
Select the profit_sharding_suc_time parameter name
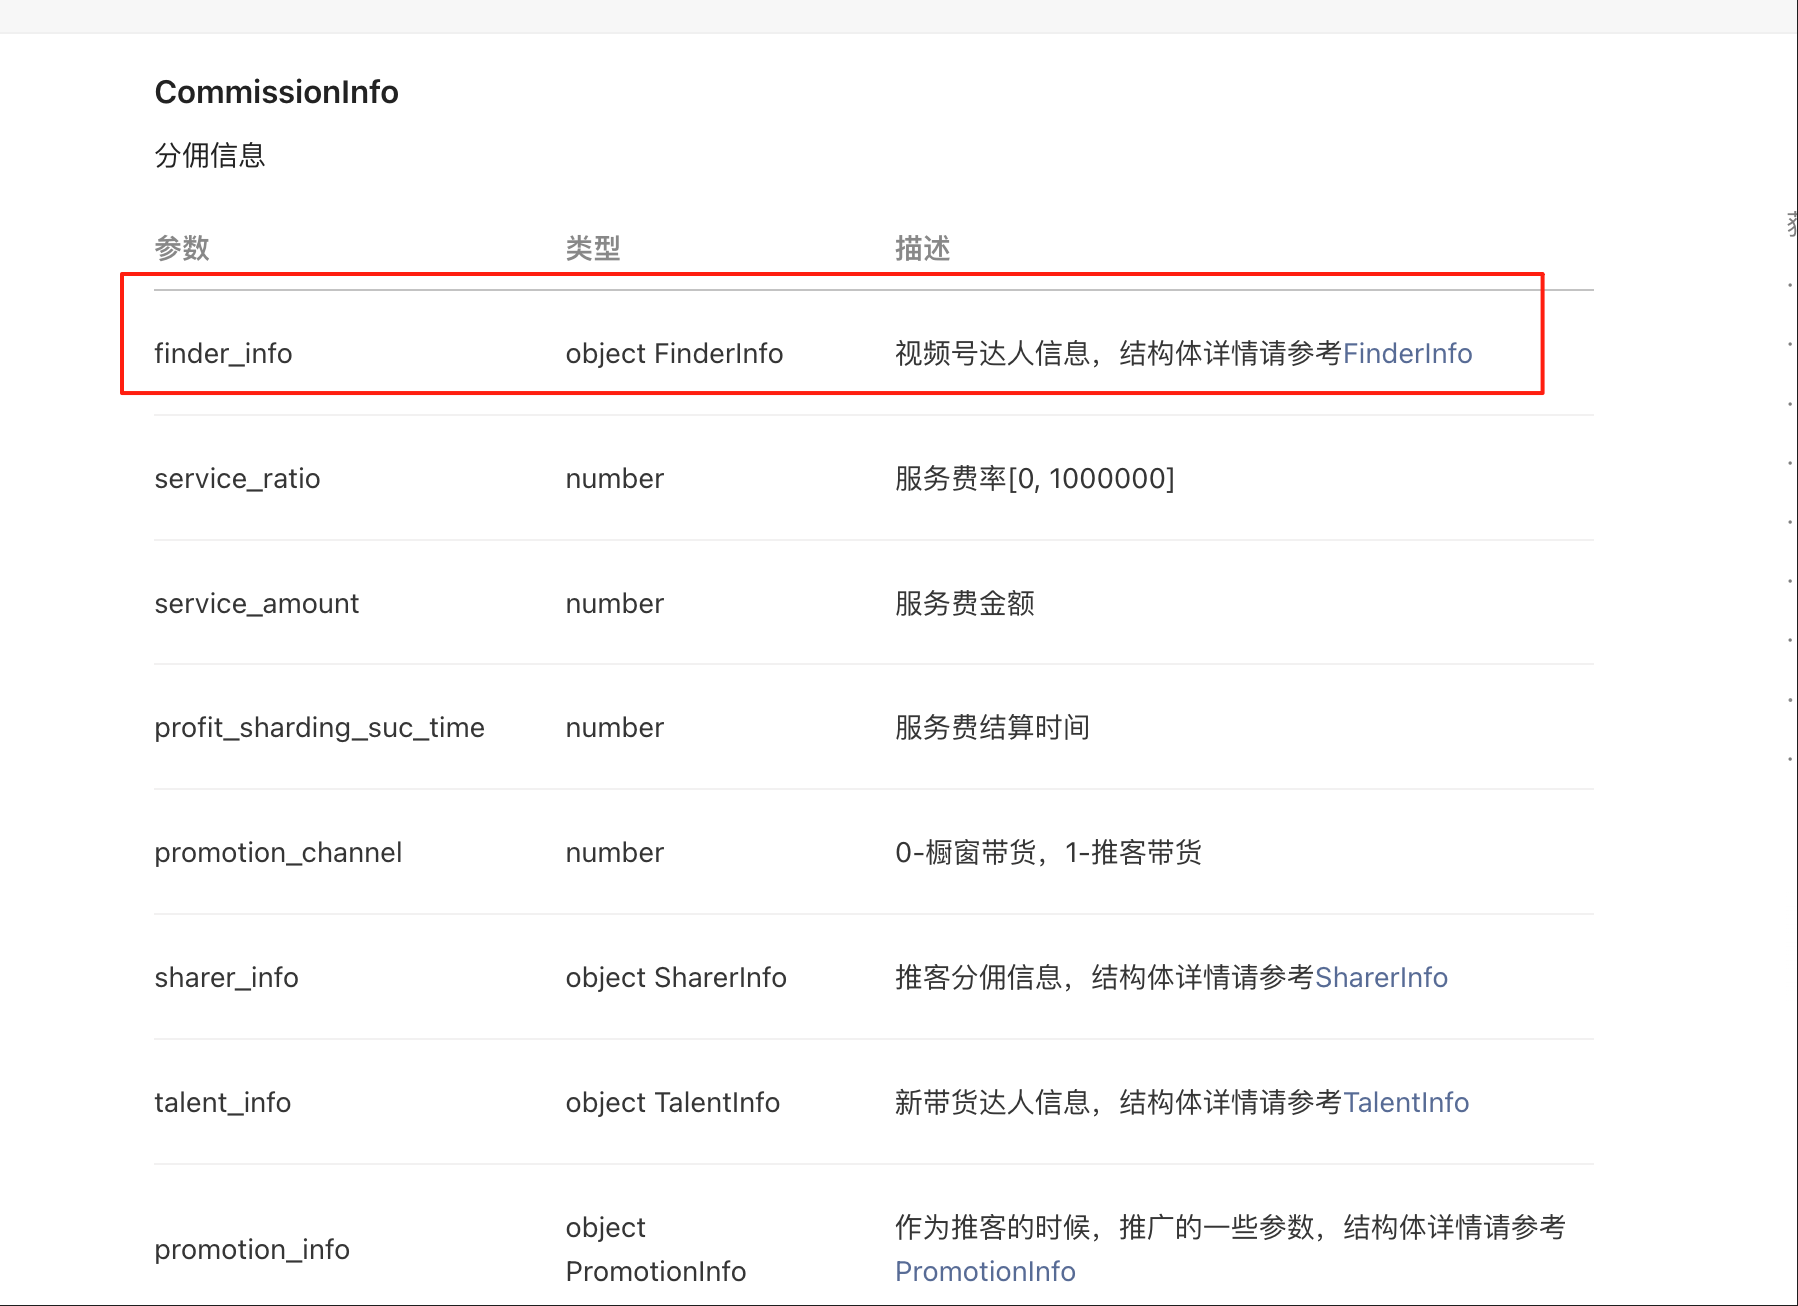point(319,727)
